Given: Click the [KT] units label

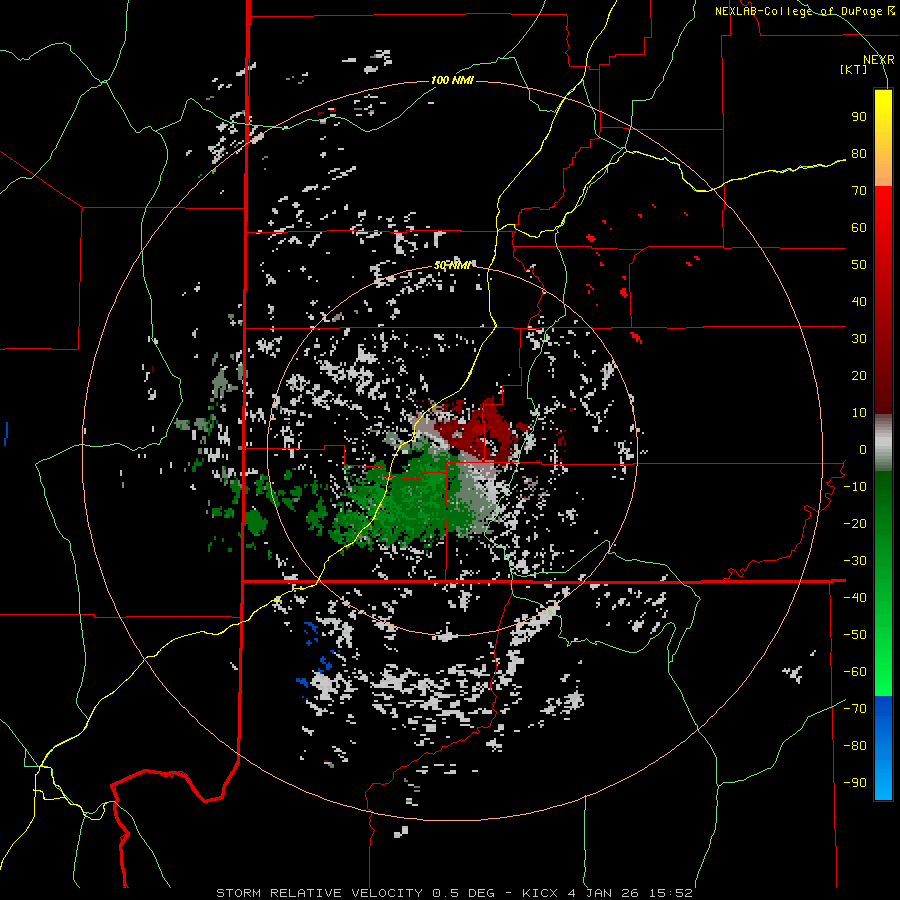Looking at the screenshot, I should click(x=854, y=69).
